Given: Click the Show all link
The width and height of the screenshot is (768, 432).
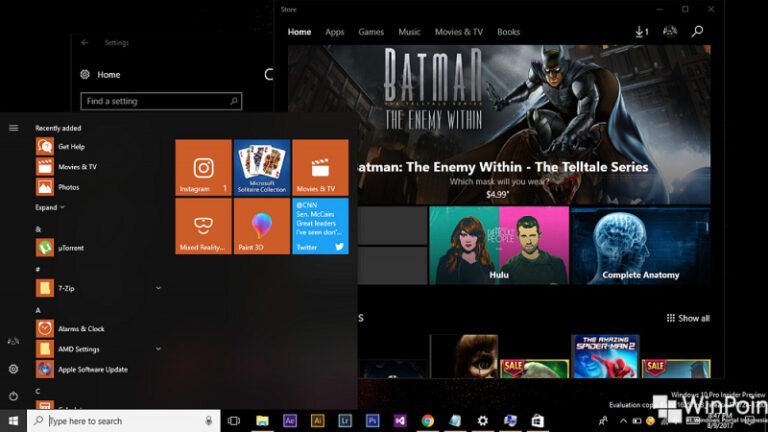Looking at the screenshot, I should pos(688,318).
